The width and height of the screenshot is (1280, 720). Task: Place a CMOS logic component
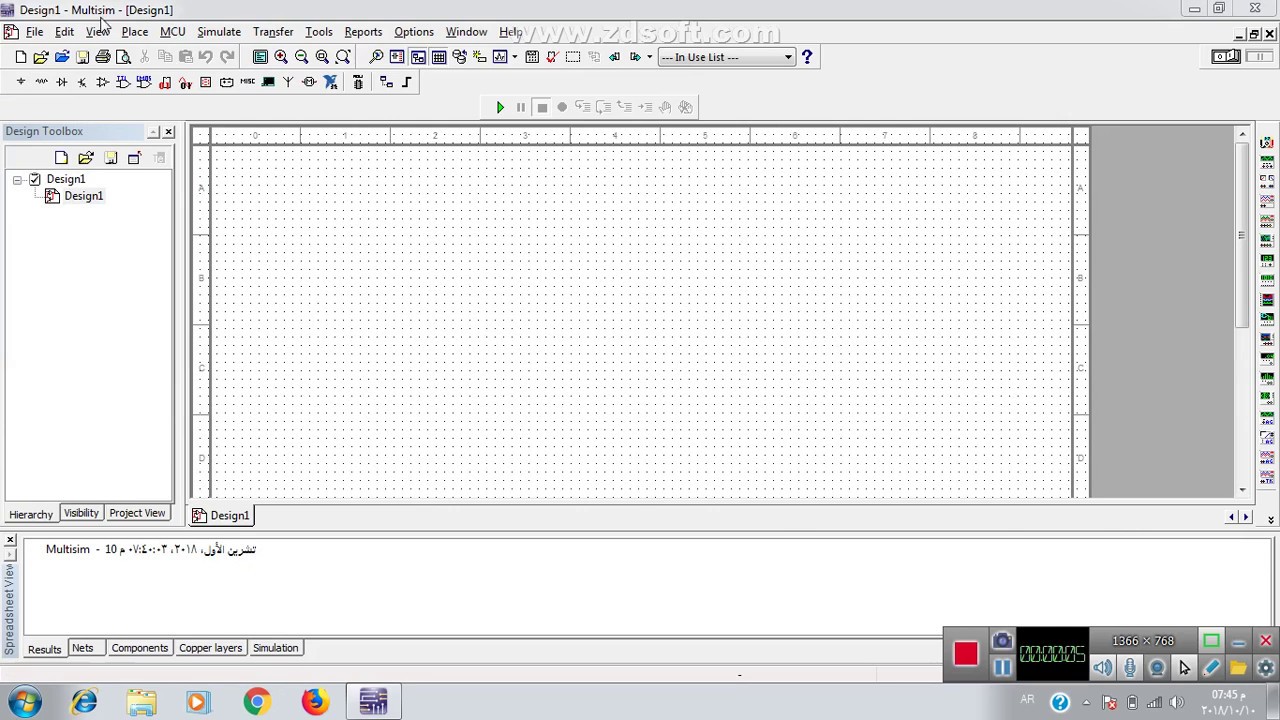pyautogui.click(x=144, y=82)
